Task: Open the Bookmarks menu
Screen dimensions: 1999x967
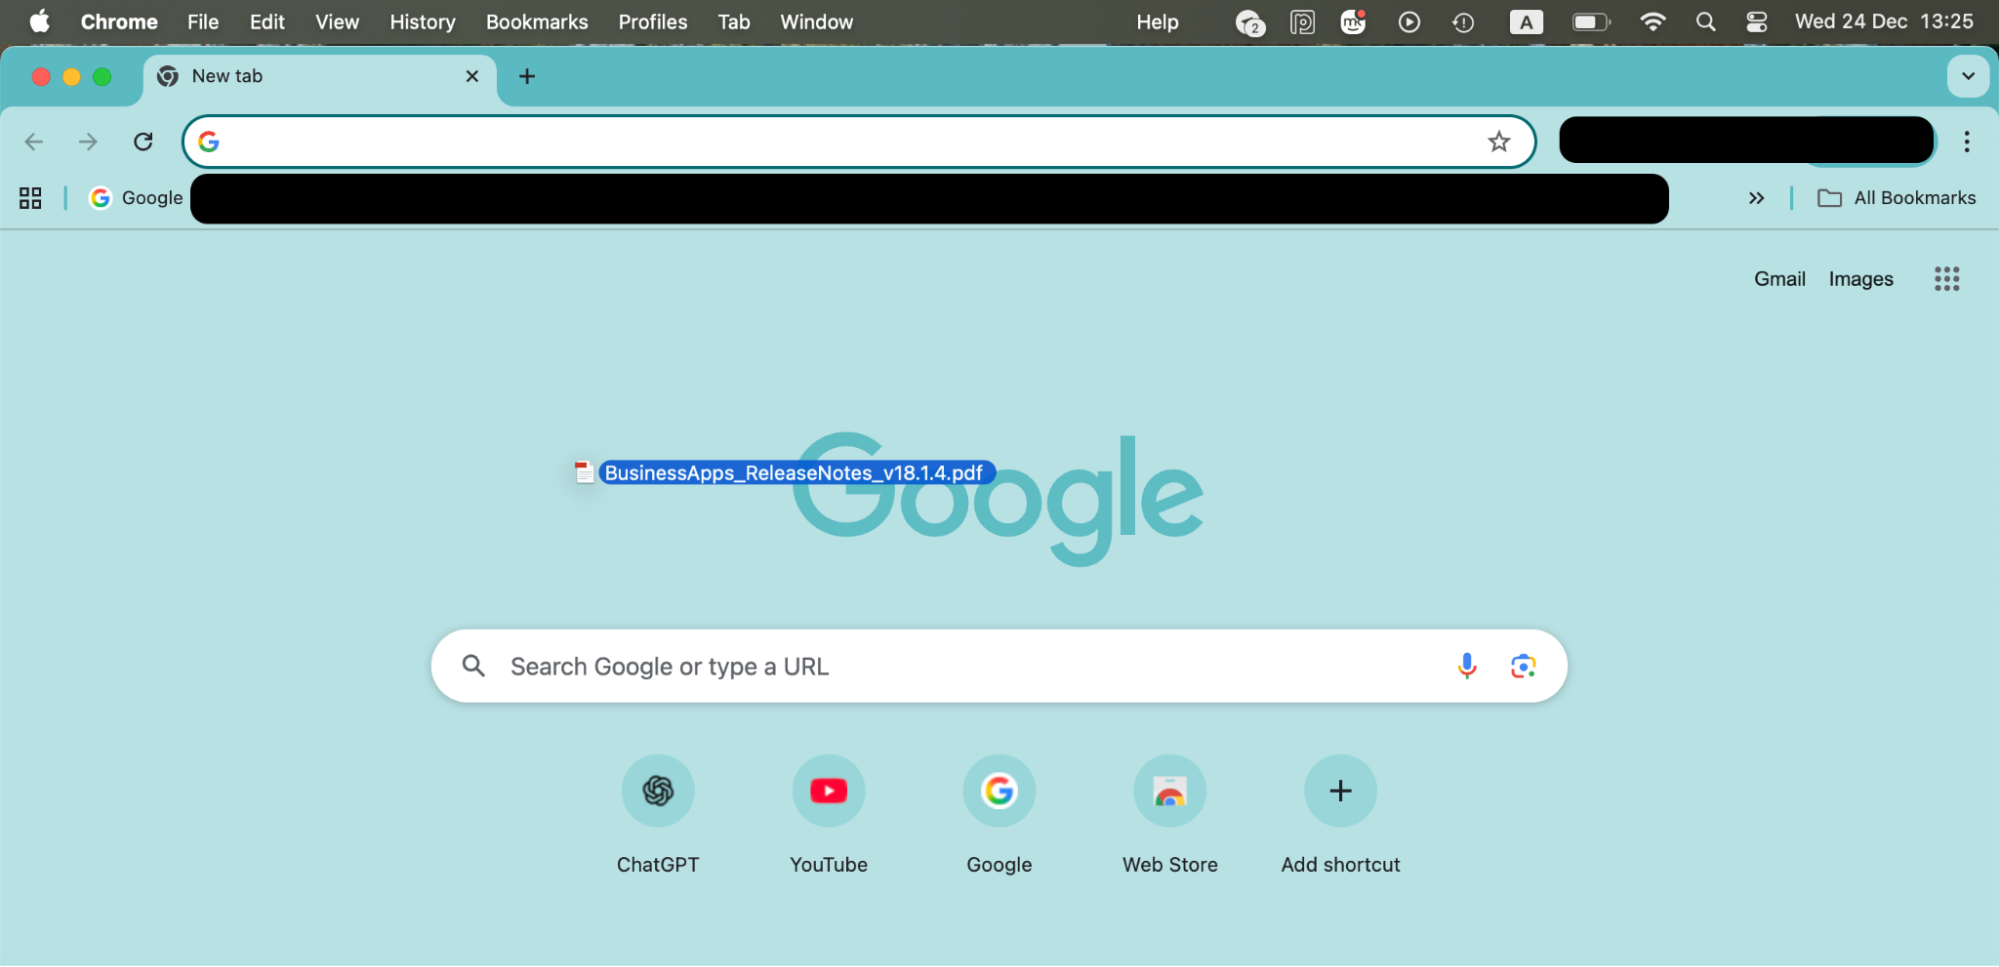Action: tap(536, 21)
